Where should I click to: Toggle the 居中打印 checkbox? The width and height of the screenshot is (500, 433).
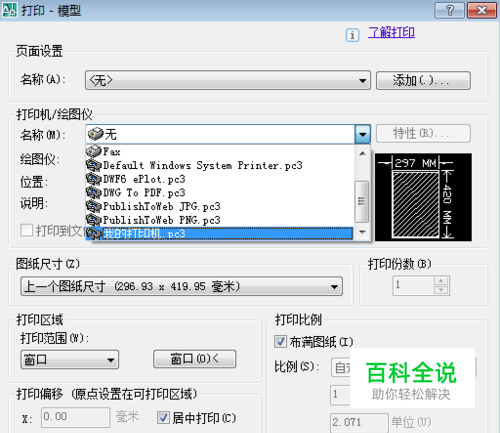coord(163,417)
